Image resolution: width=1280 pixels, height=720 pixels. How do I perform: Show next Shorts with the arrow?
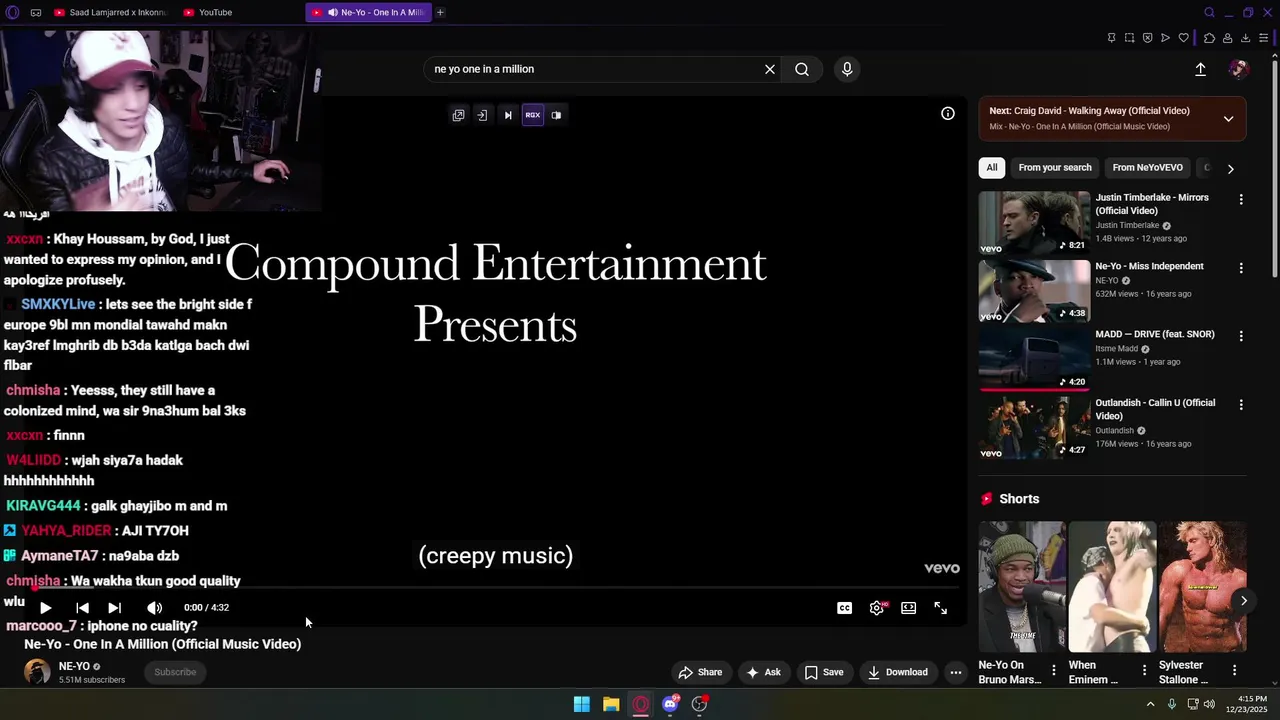point(1243,601)
